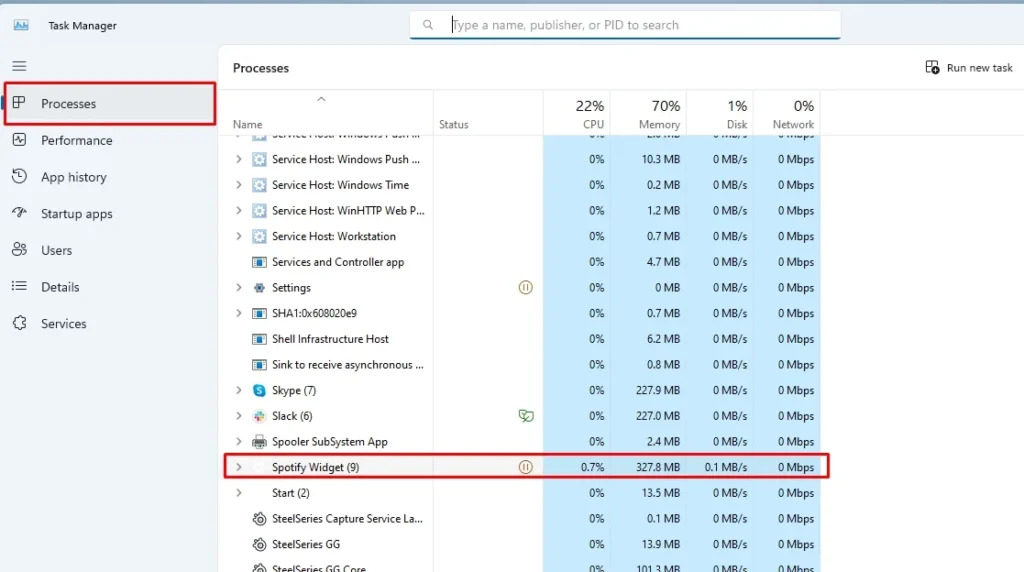Click Start memory value 13.5 MB
Image resolution: width=1024 pixels, height=572 pixels.
(x=660, y=493)
